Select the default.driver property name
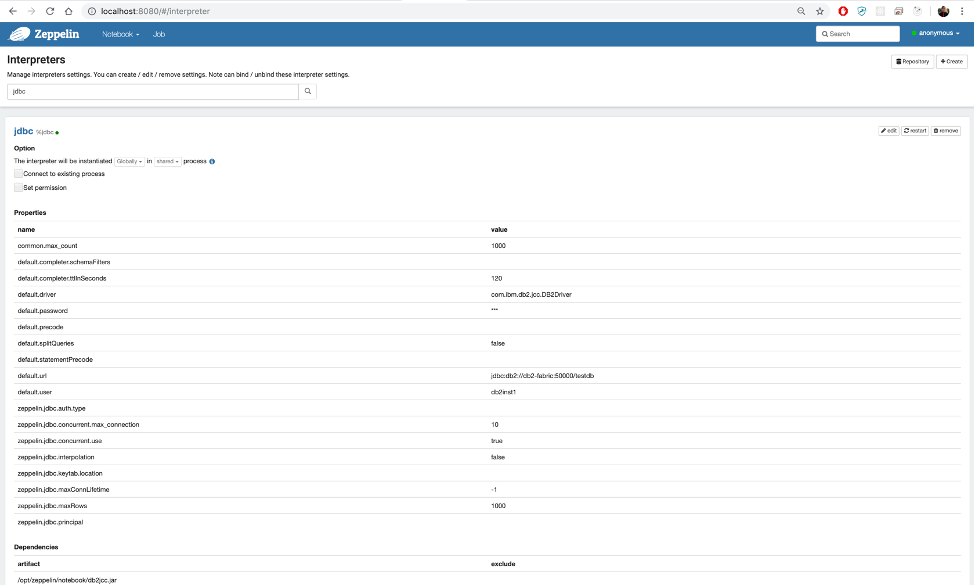974x585 pixels. (x=37, y=295)
